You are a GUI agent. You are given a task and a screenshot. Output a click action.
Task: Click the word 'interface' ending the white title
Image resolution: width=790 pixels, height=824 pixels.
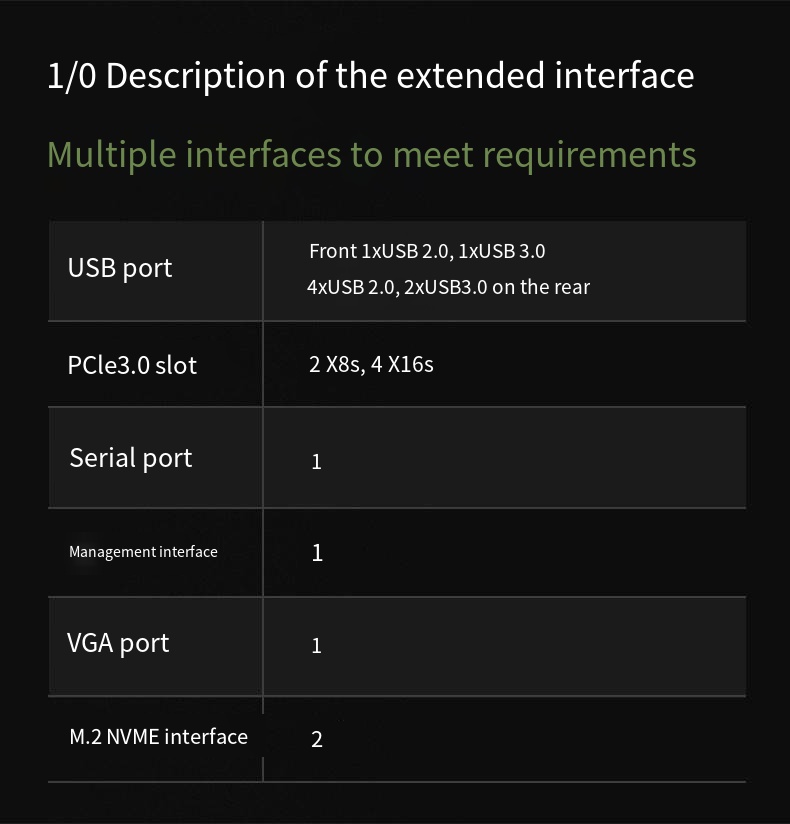click(624, 75)
